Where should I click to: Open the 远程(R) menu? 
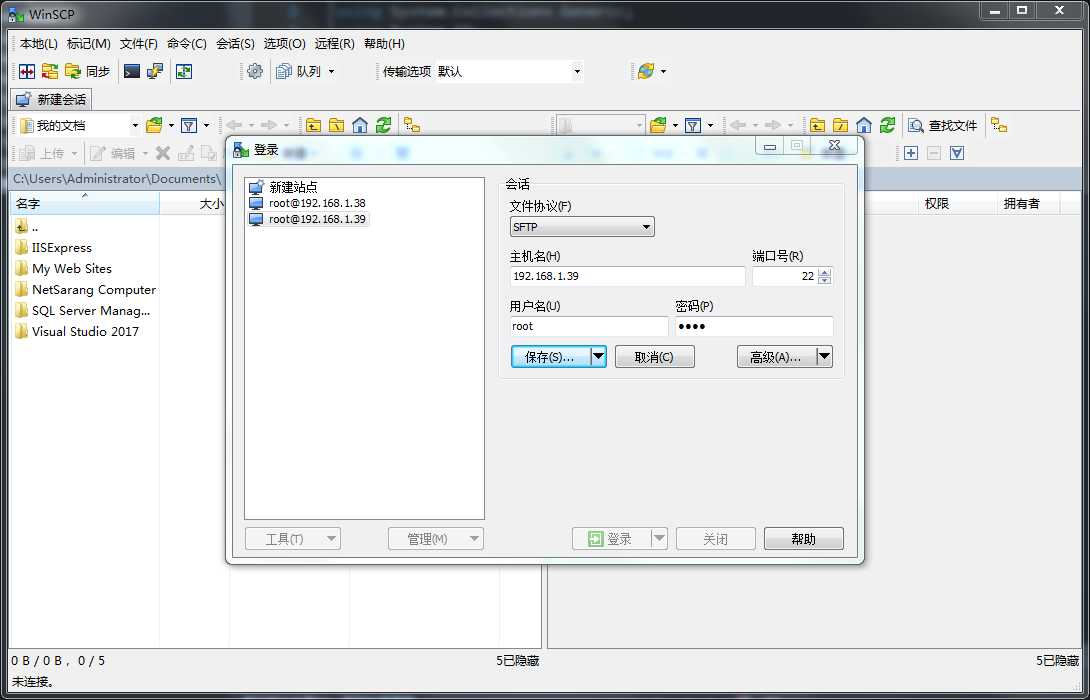point(334,43)
